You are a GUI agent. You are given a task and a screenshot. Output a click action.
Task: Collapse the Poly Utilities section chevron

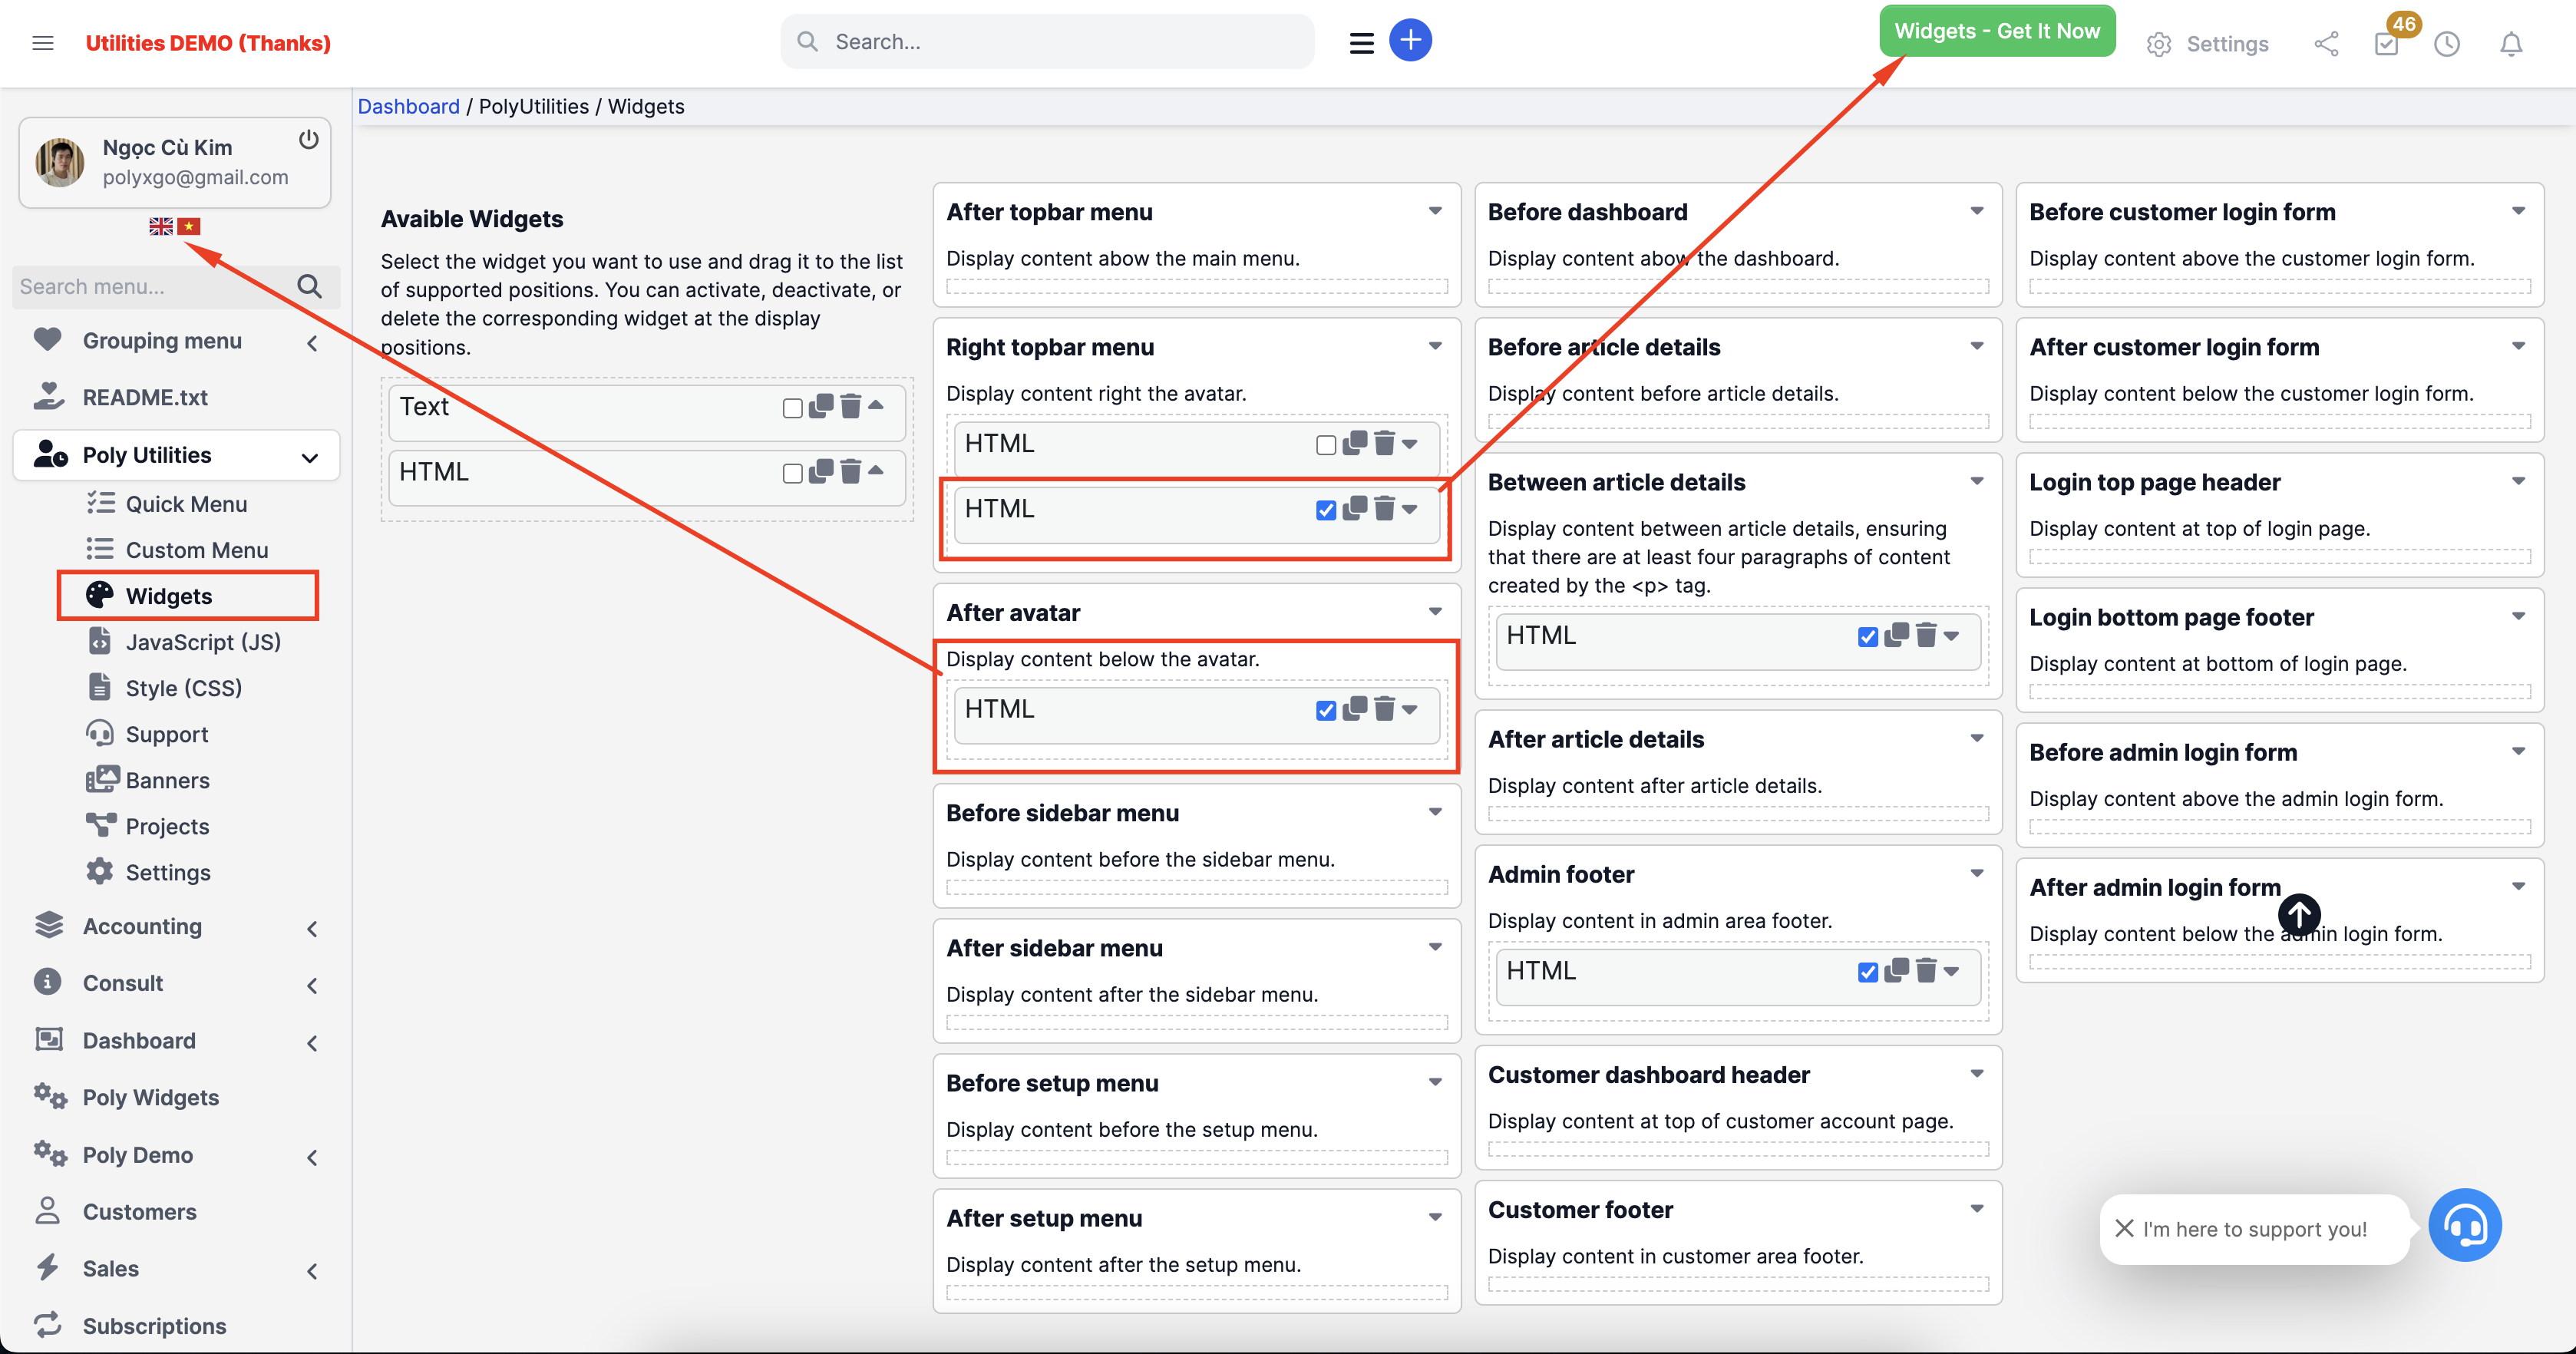[310, 455]
